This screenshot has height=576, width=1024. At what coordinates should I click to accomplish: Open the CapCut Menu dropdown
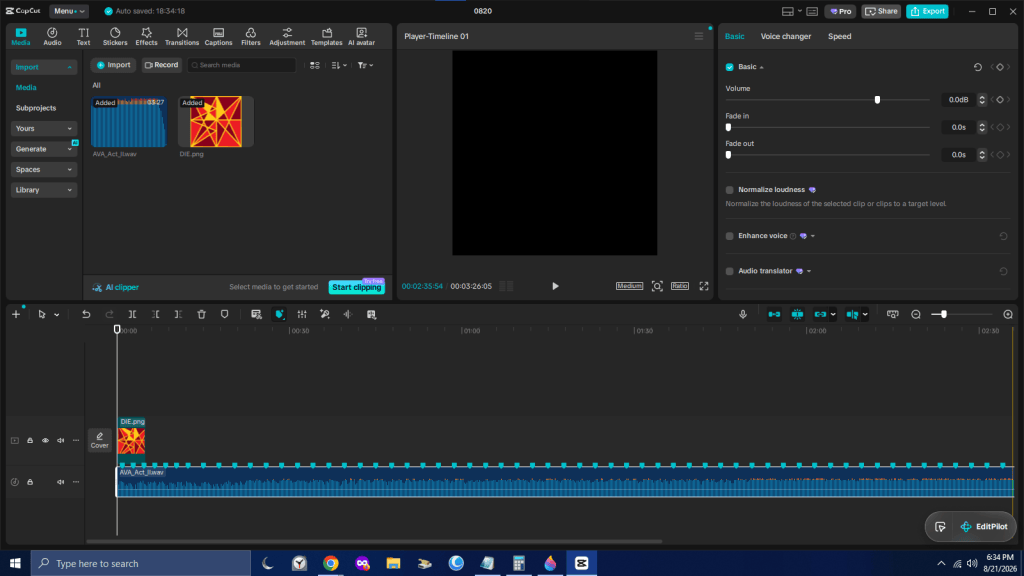(69, 11)
